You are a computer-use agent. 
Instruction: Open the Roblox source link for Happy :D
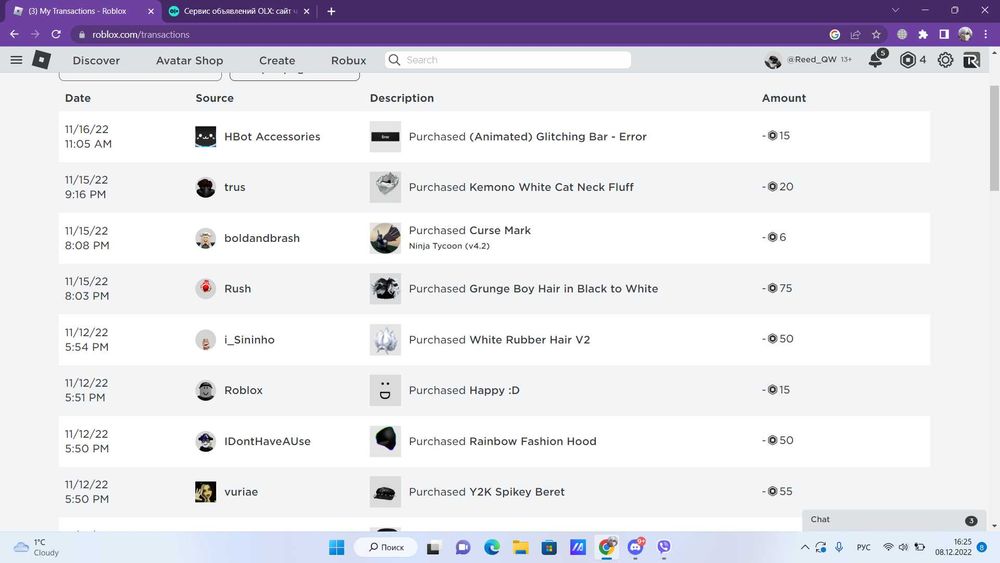(x=243, y=390)
